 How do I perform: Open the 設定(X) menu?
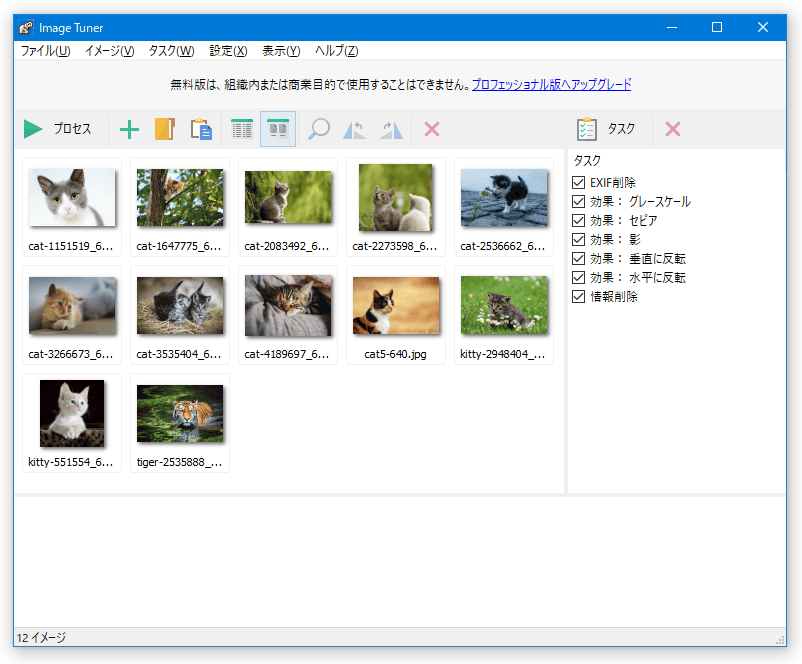pyautogui.click(x=228, y=51)
